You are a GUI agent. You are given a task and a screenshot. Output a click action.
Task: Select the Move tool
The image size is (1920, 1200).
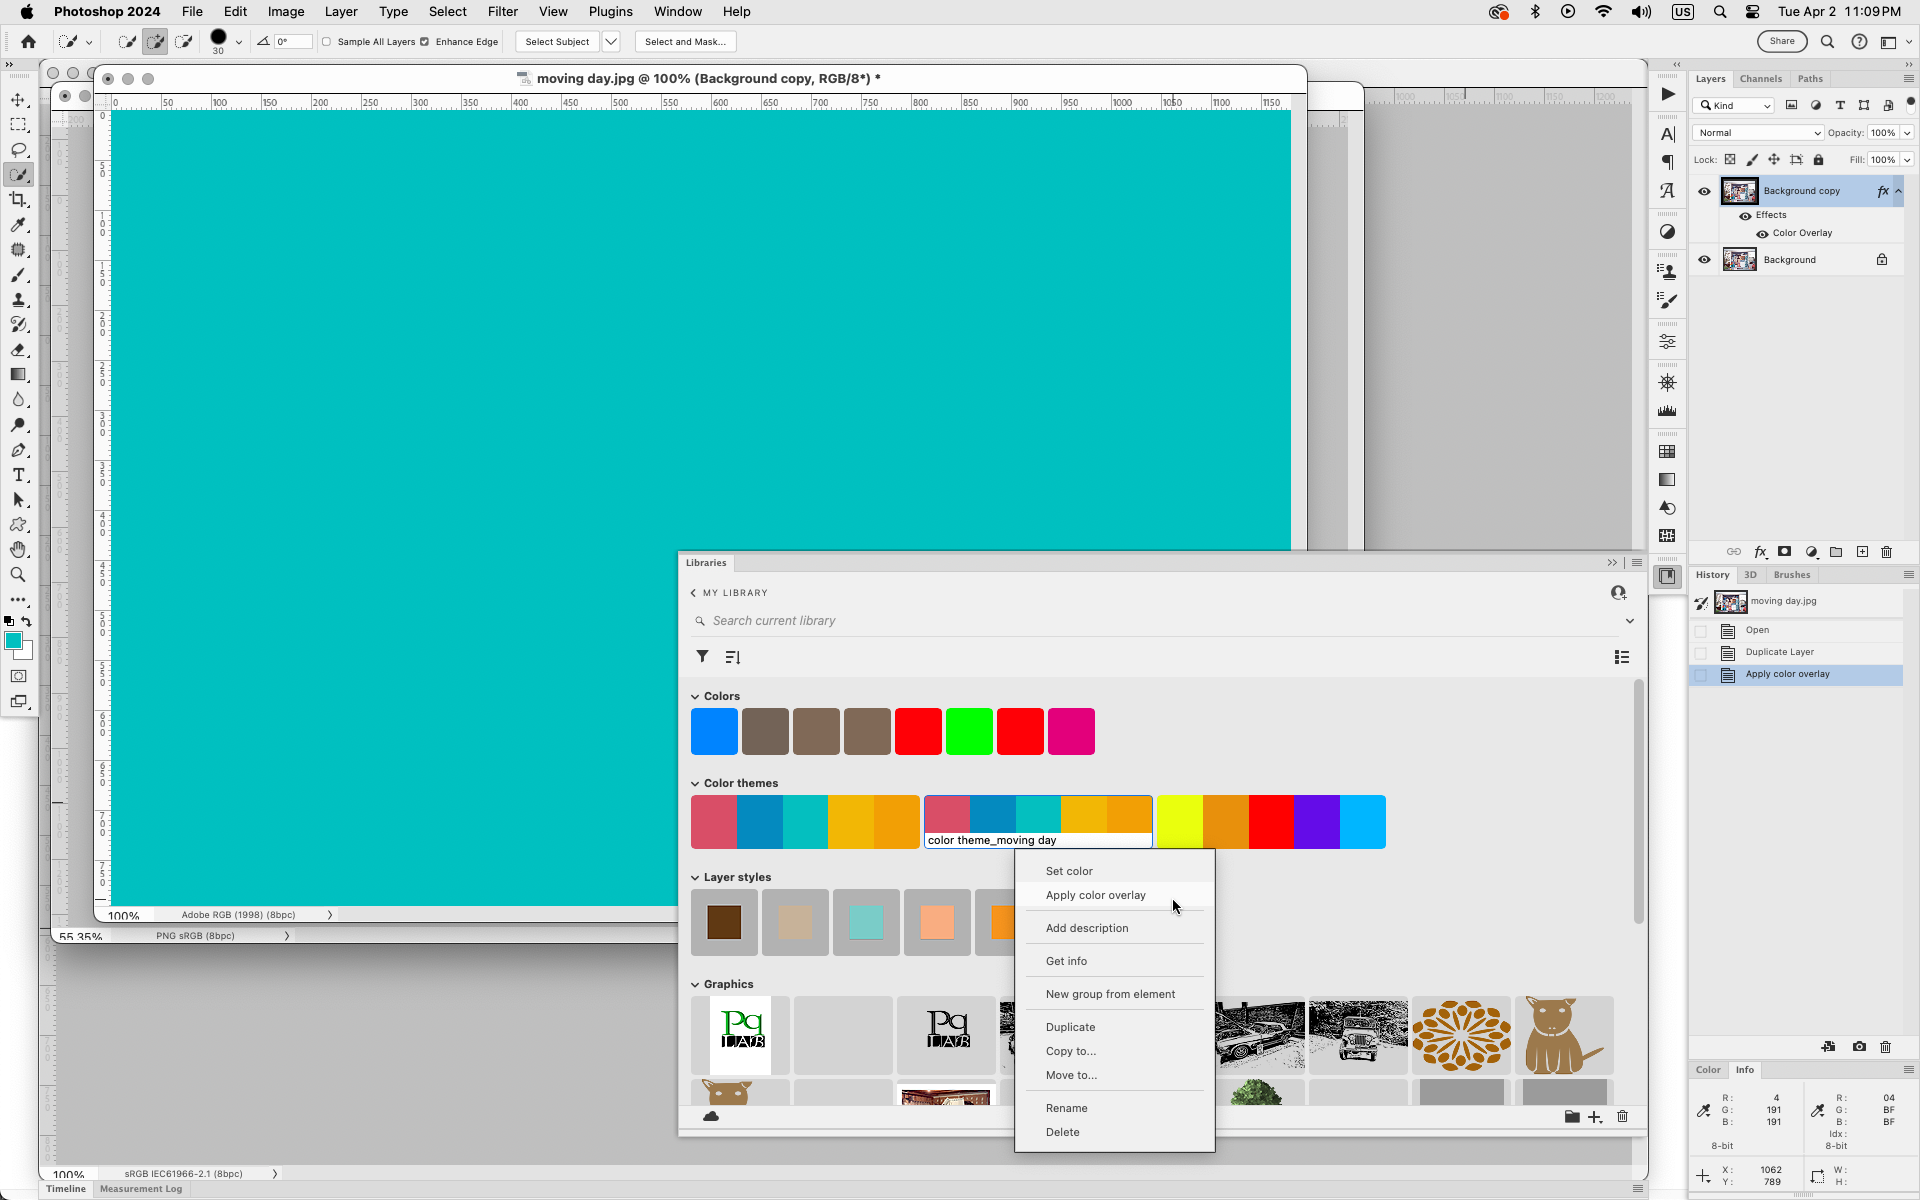tap(18, 99)
